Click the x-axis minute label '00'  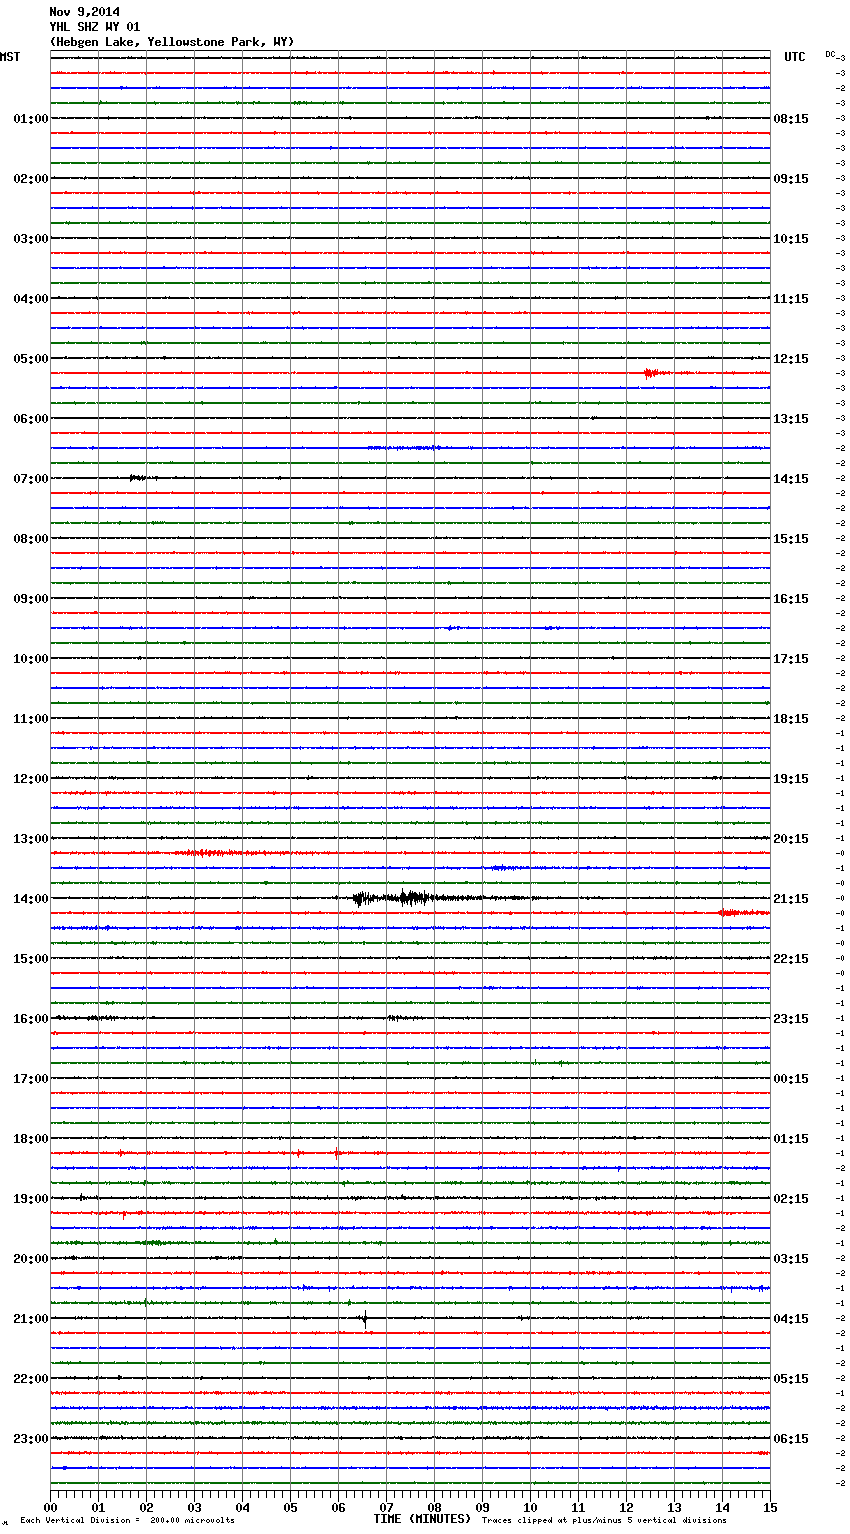coord(50,1507)
